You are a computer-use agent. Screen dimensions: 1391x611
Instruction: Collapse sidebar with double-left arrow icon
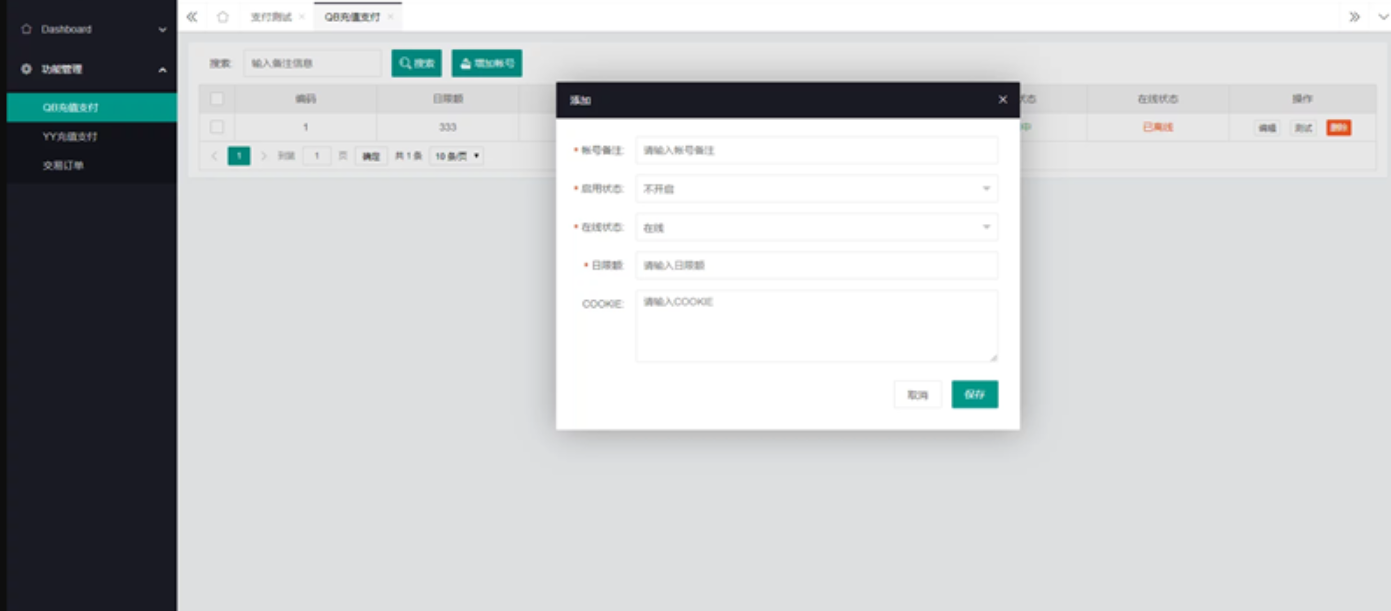(192, 17)
